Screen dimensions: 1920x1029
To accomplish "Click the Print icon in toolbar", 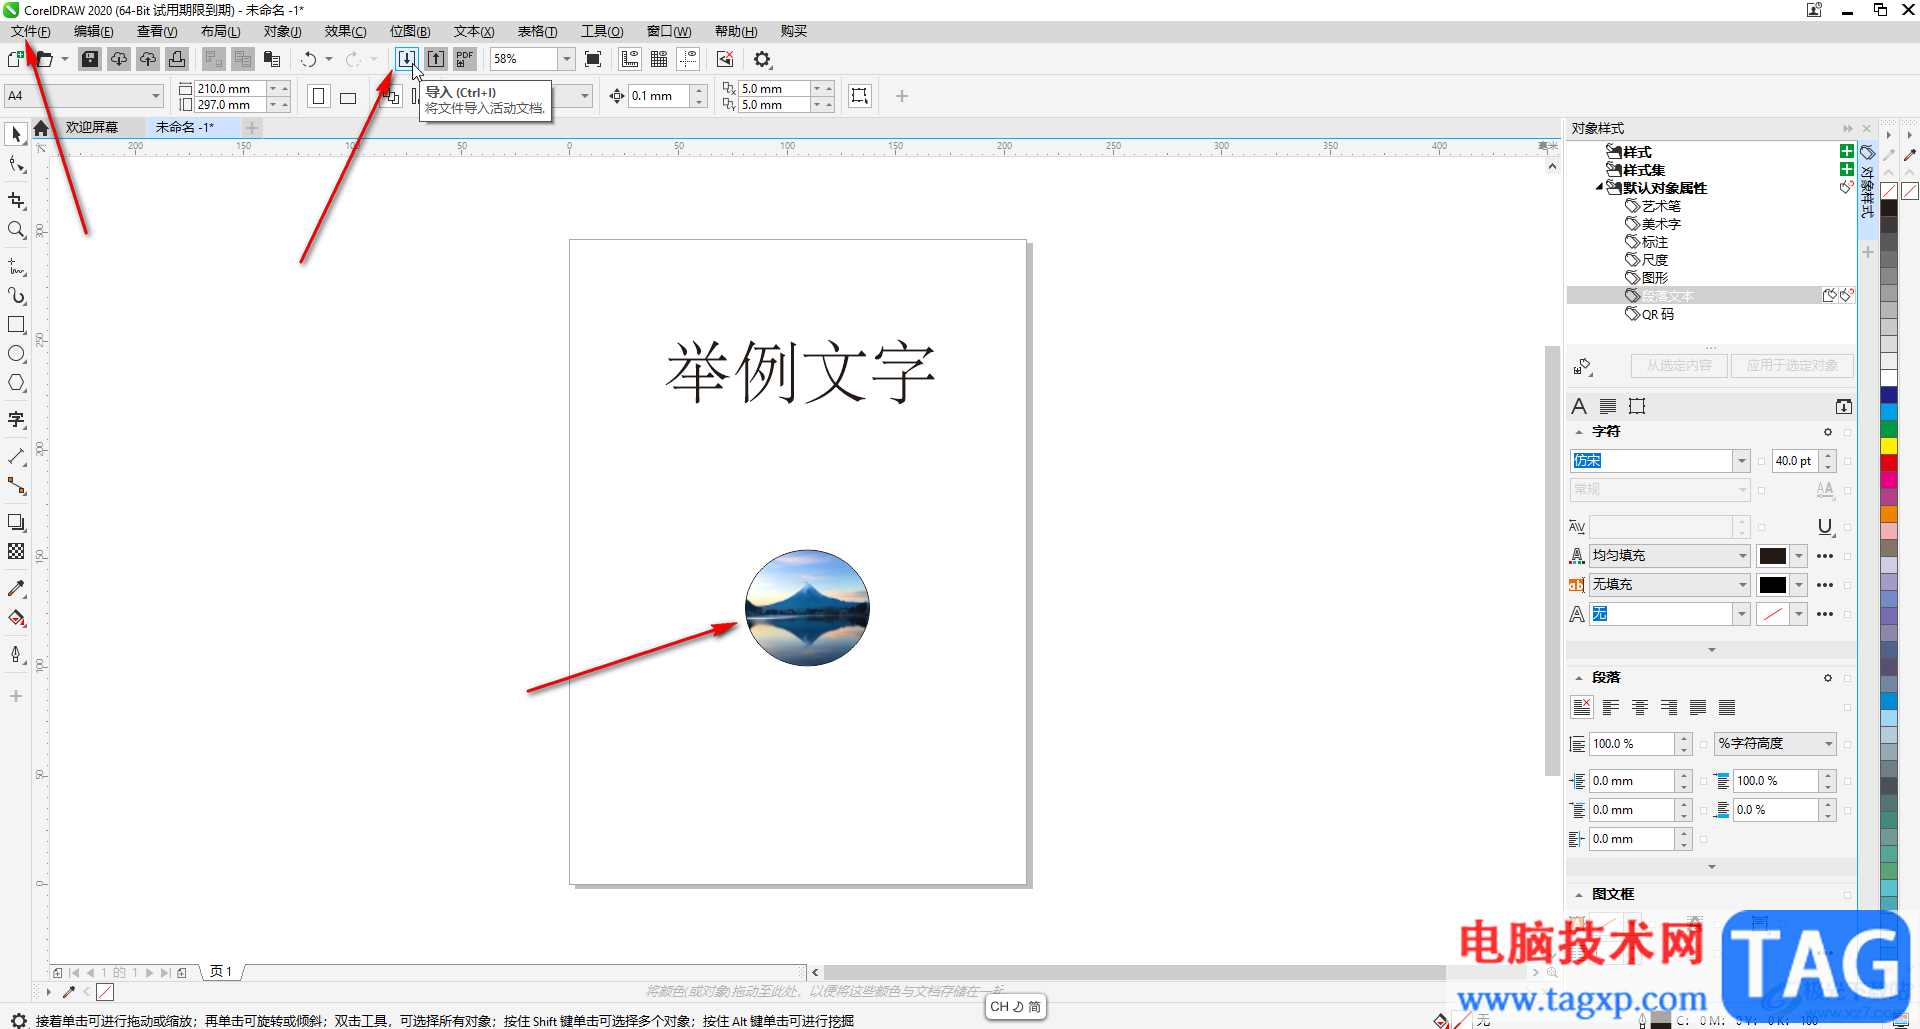I will pos(177,59).
